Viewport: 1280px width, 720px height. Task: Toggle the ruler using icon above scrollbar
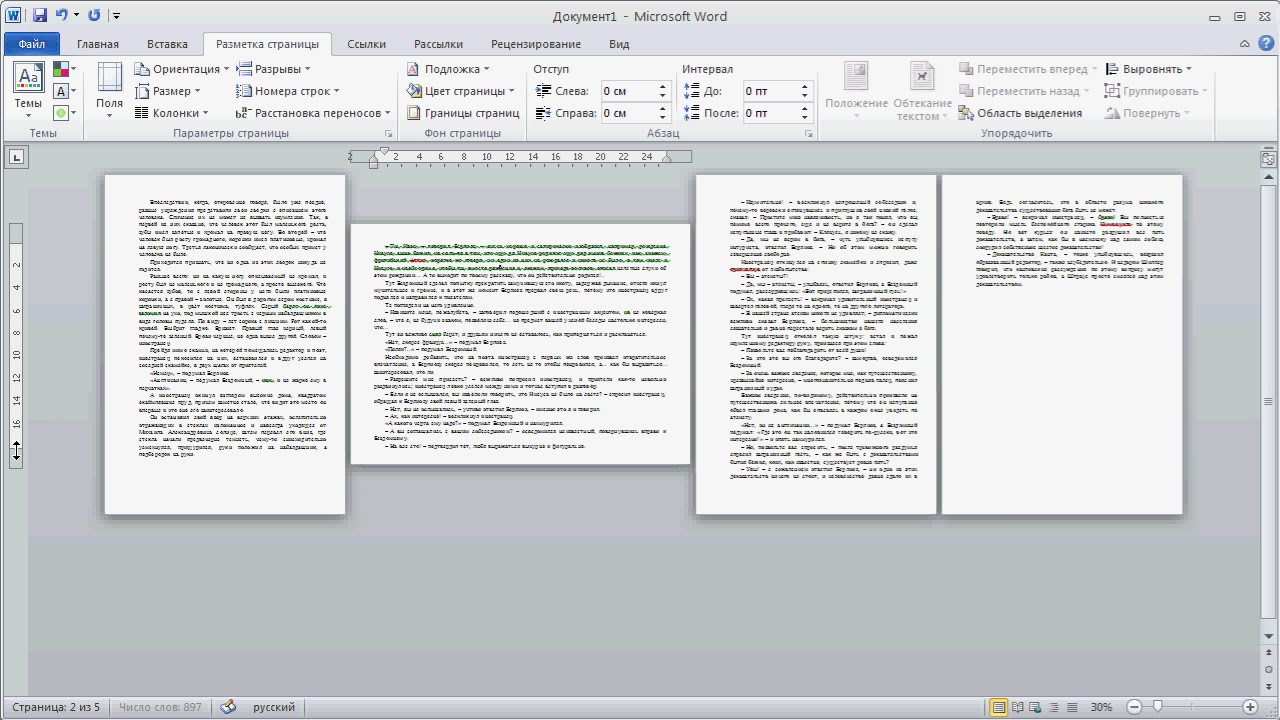click(1269, 157)
